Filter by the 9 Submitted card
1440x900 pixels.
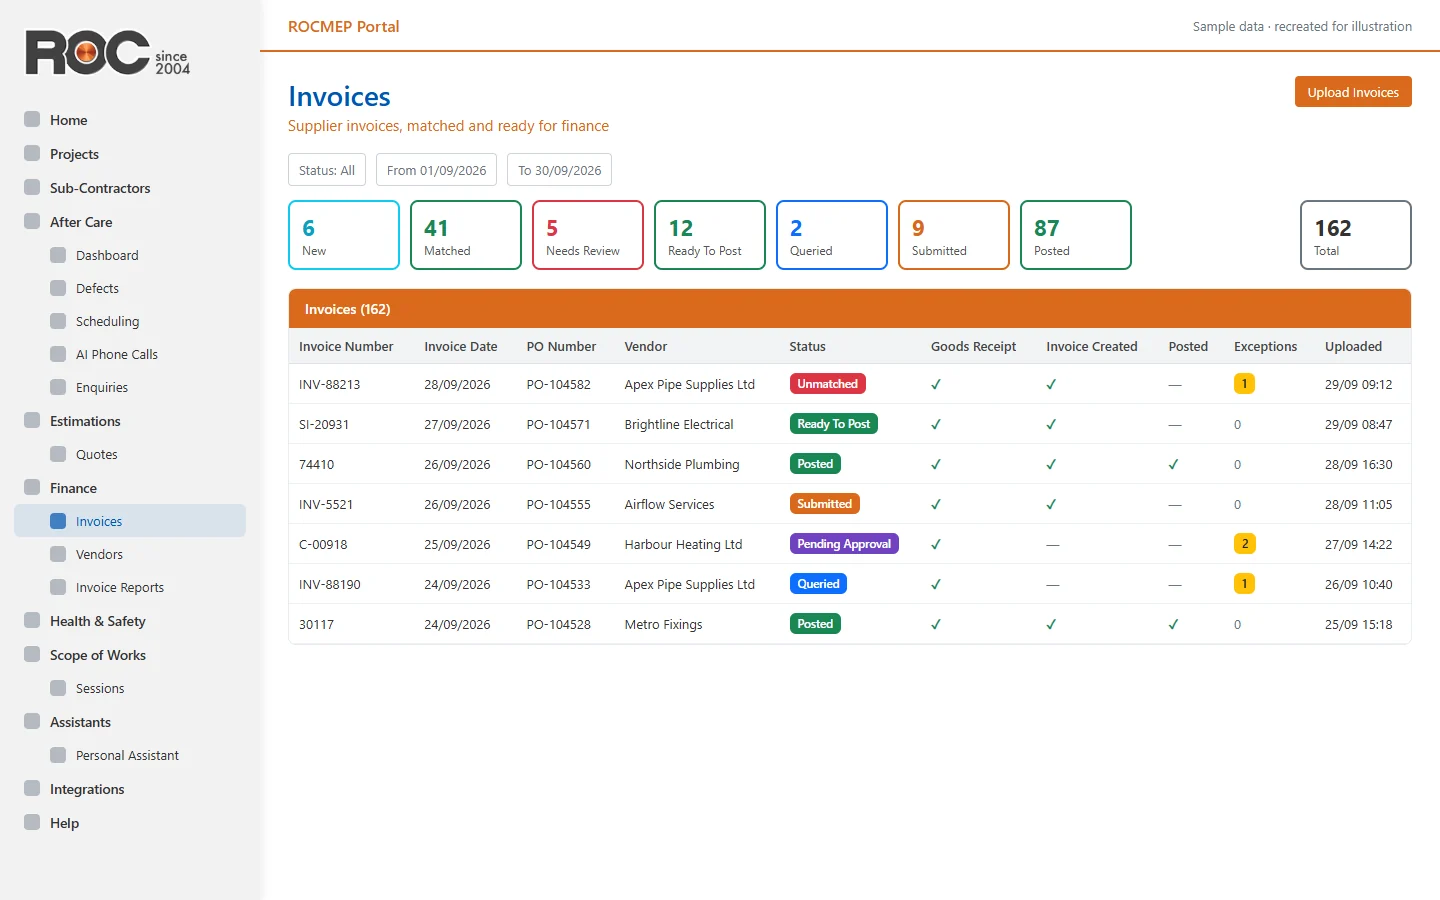(954, 235)
